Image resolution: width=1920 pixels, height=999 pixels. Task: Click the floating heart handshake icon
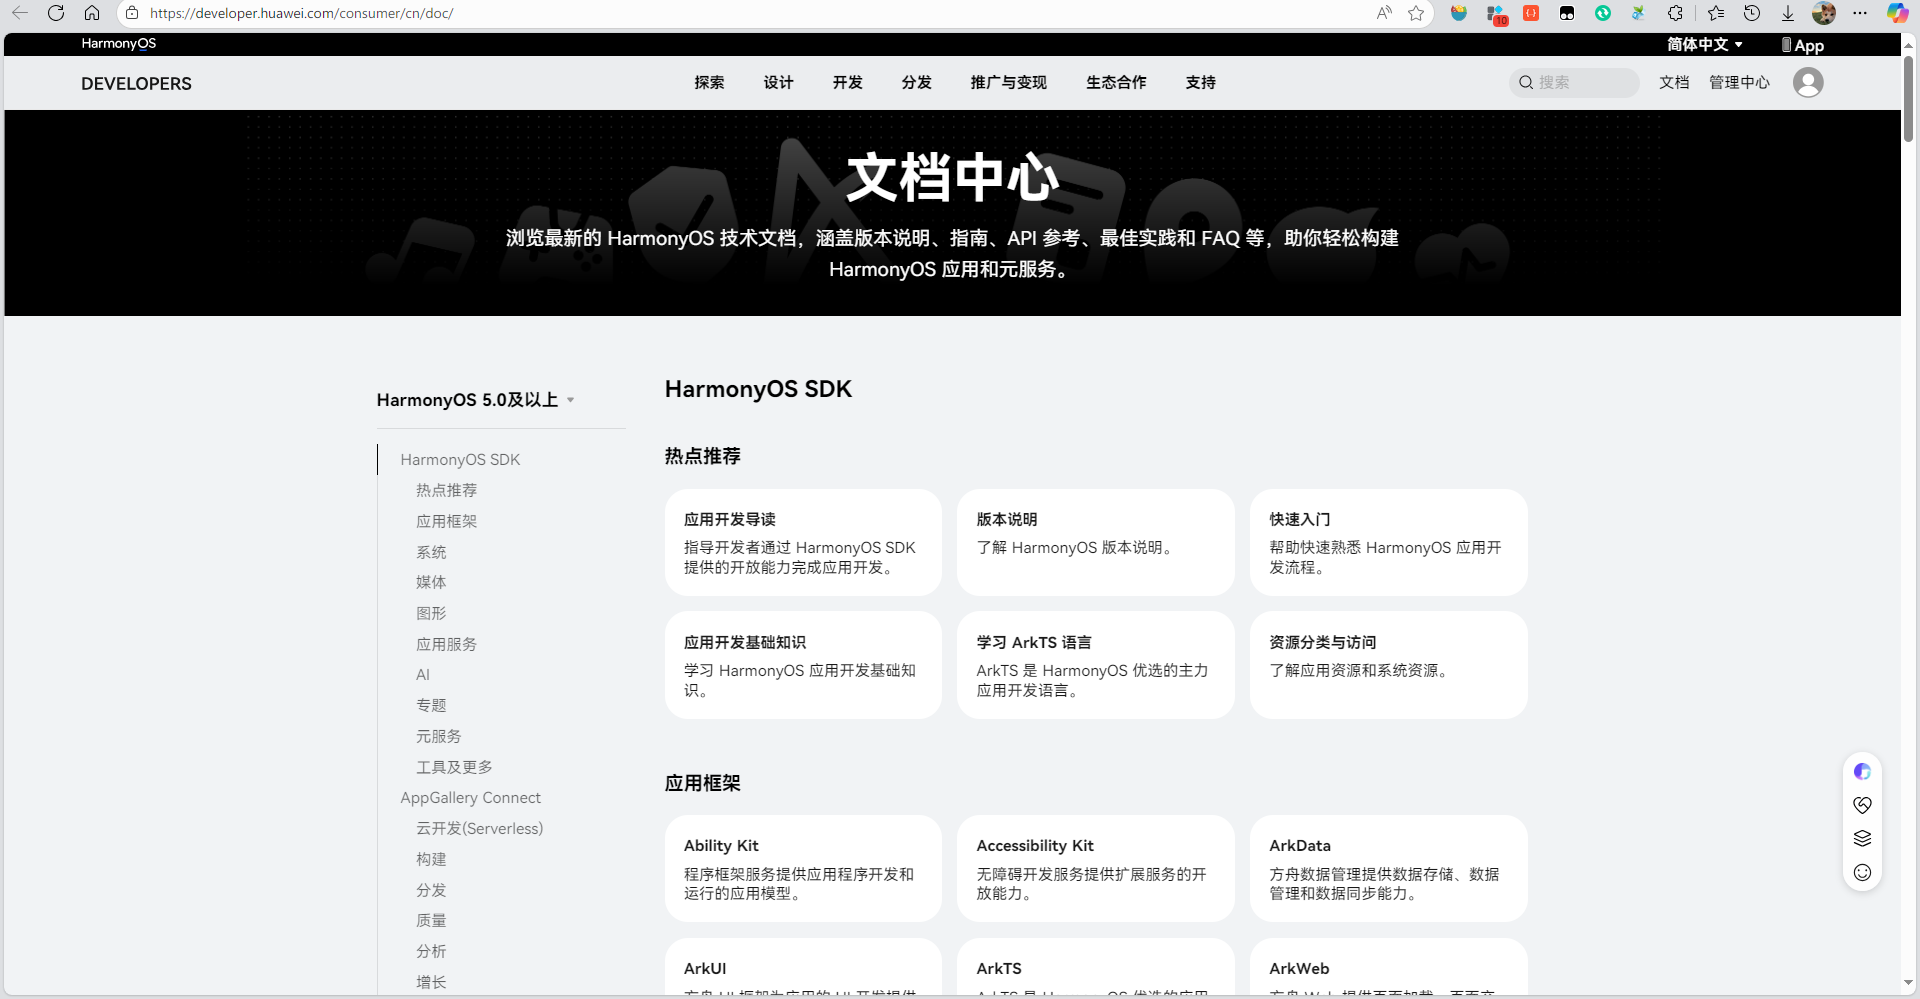pos(1862,805)
